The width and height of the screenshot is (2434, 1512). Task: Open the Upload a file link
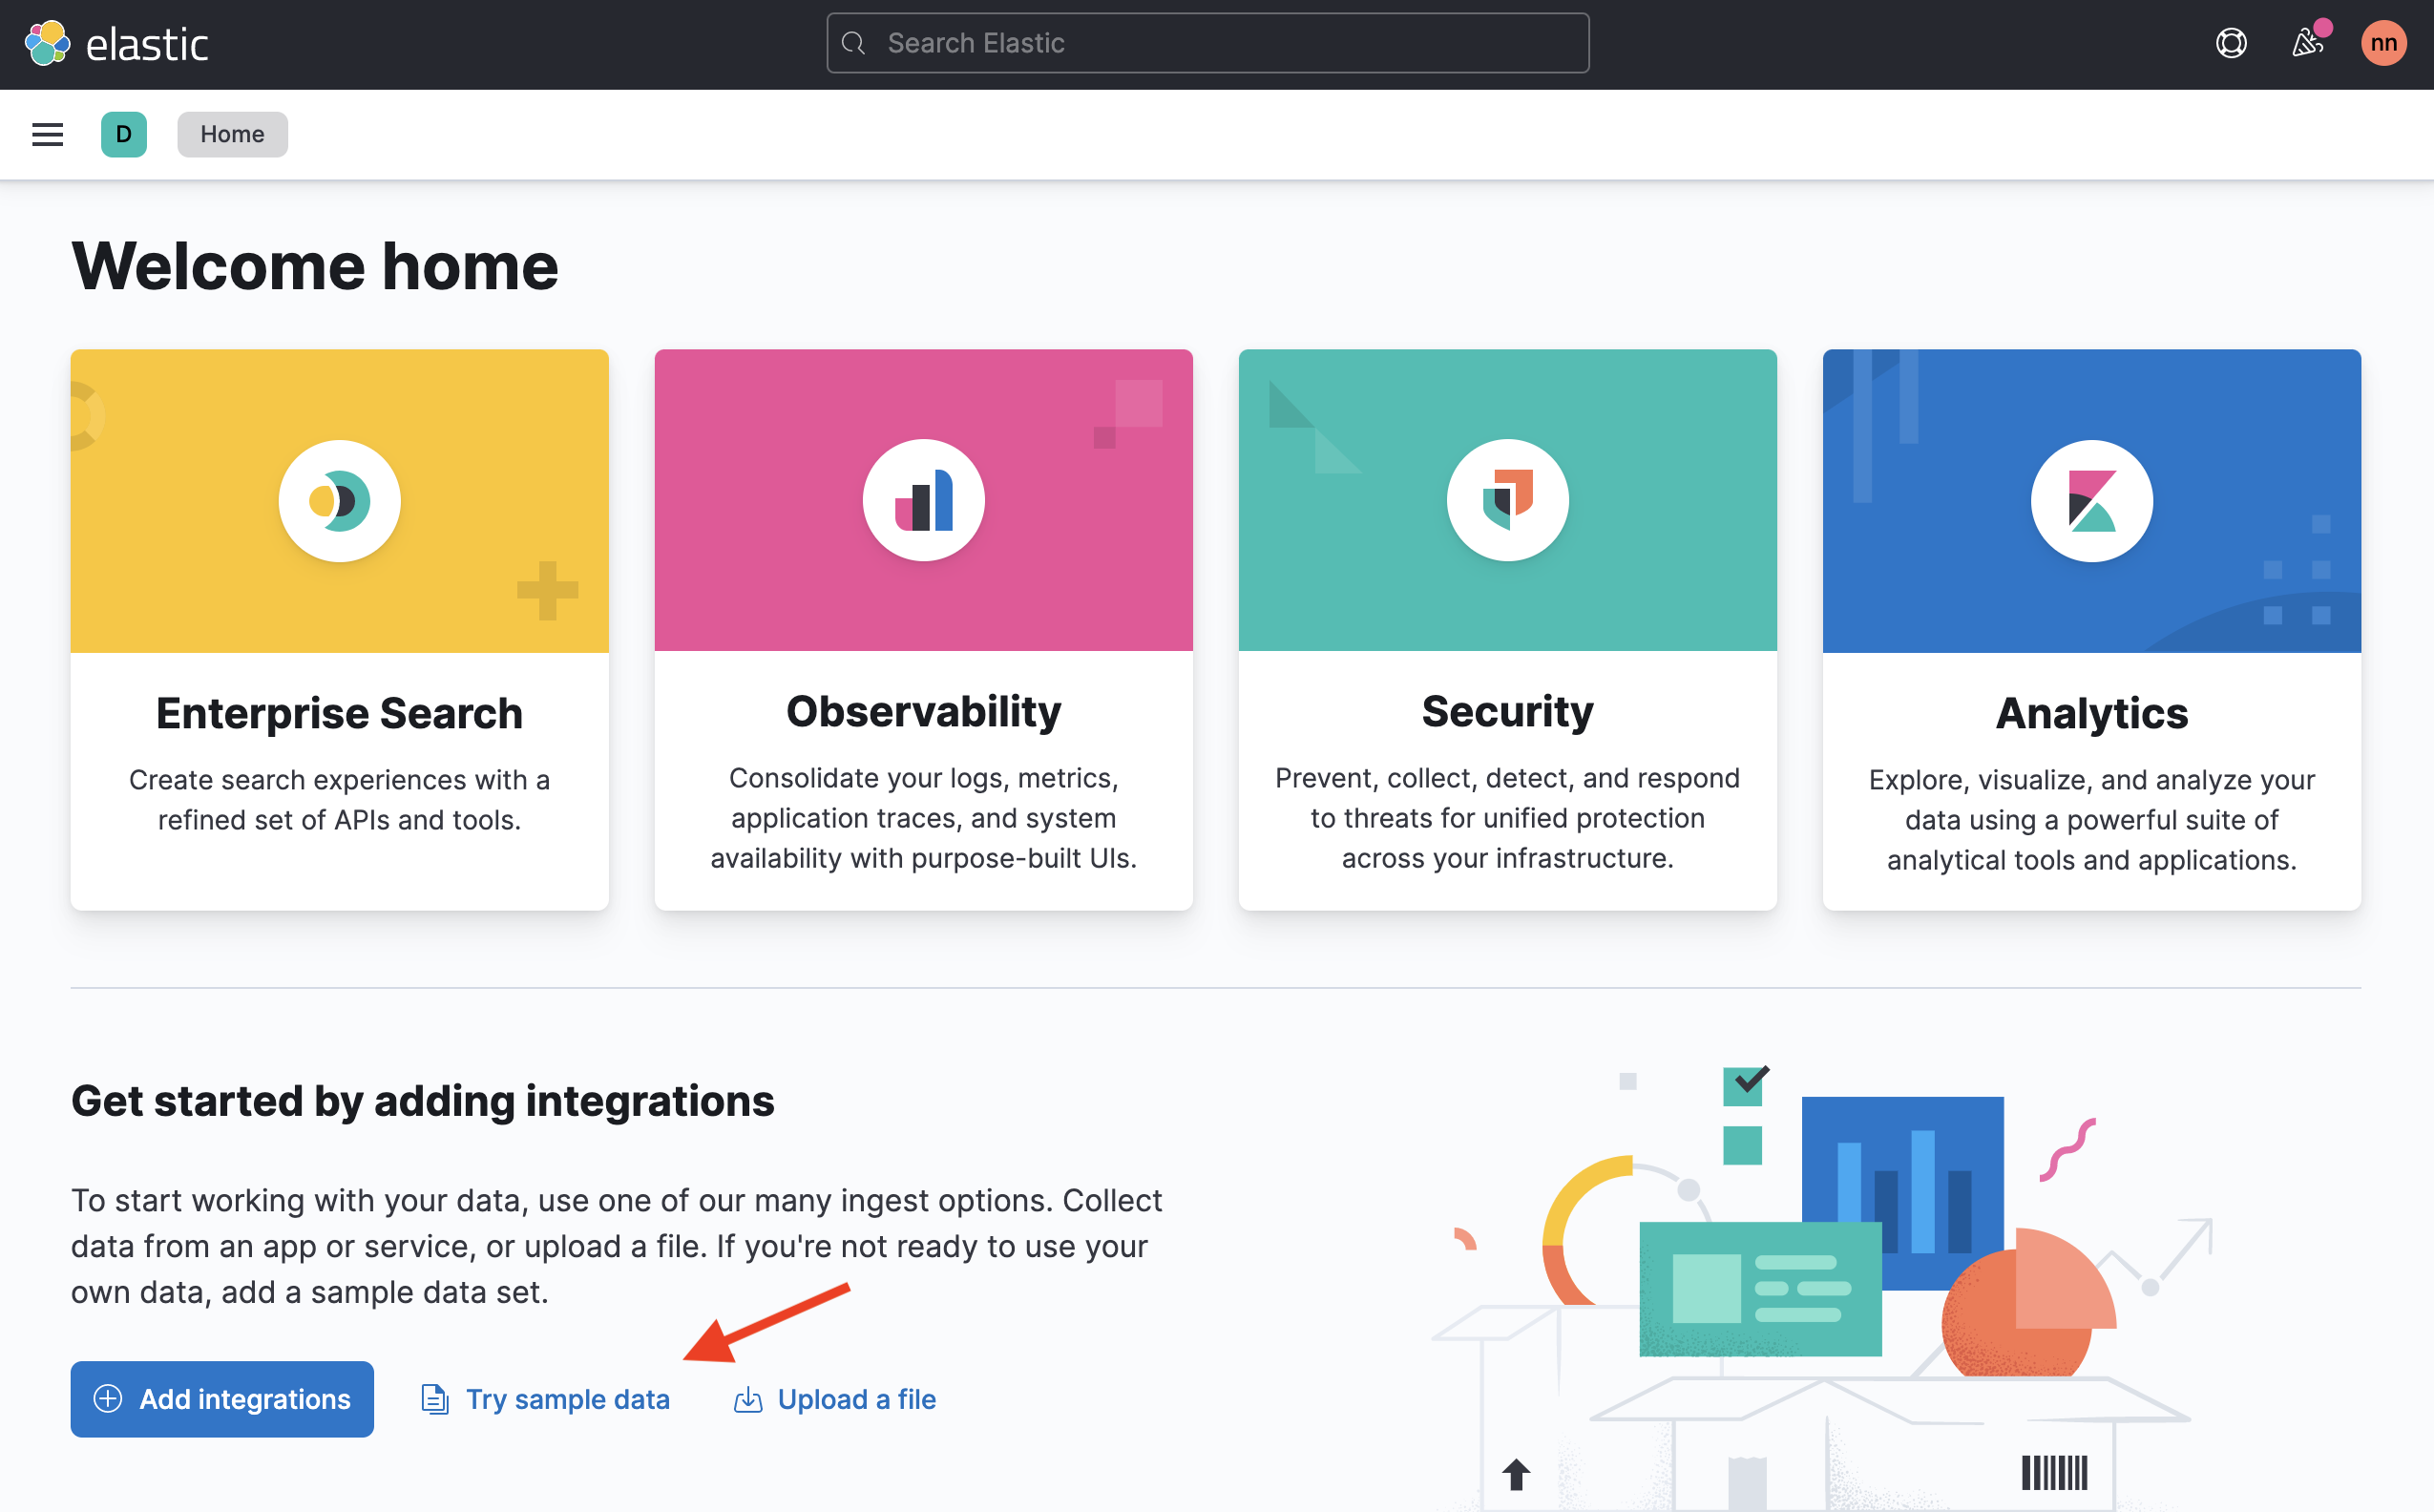pos(835,1399)
